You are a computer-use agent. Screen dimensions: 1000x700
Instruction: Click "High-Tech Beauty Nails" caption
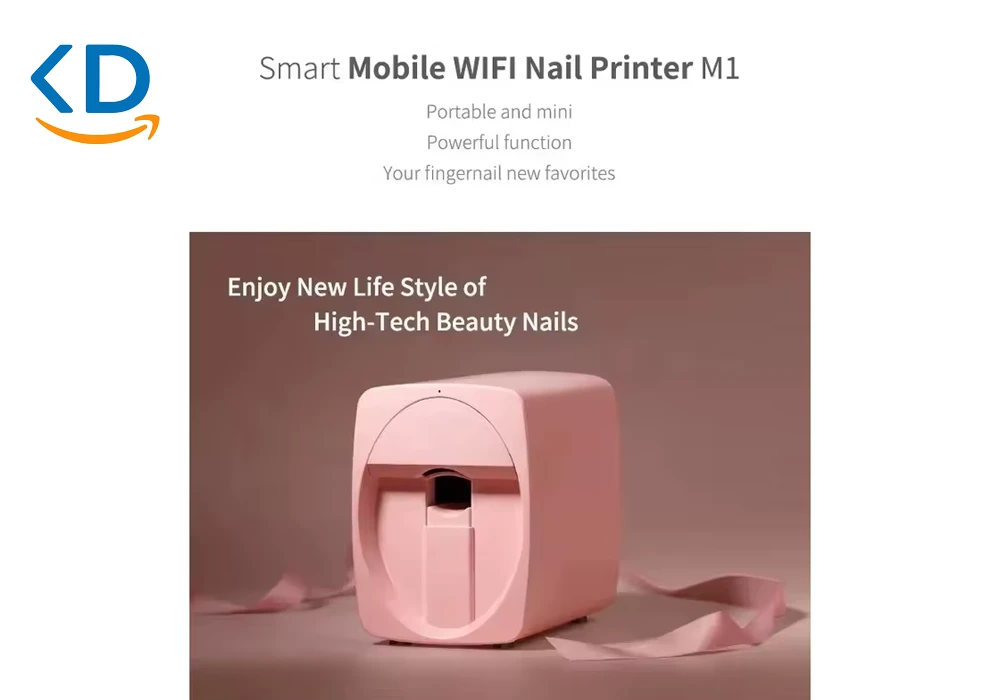pyautogui.click(x=446, y=322)
